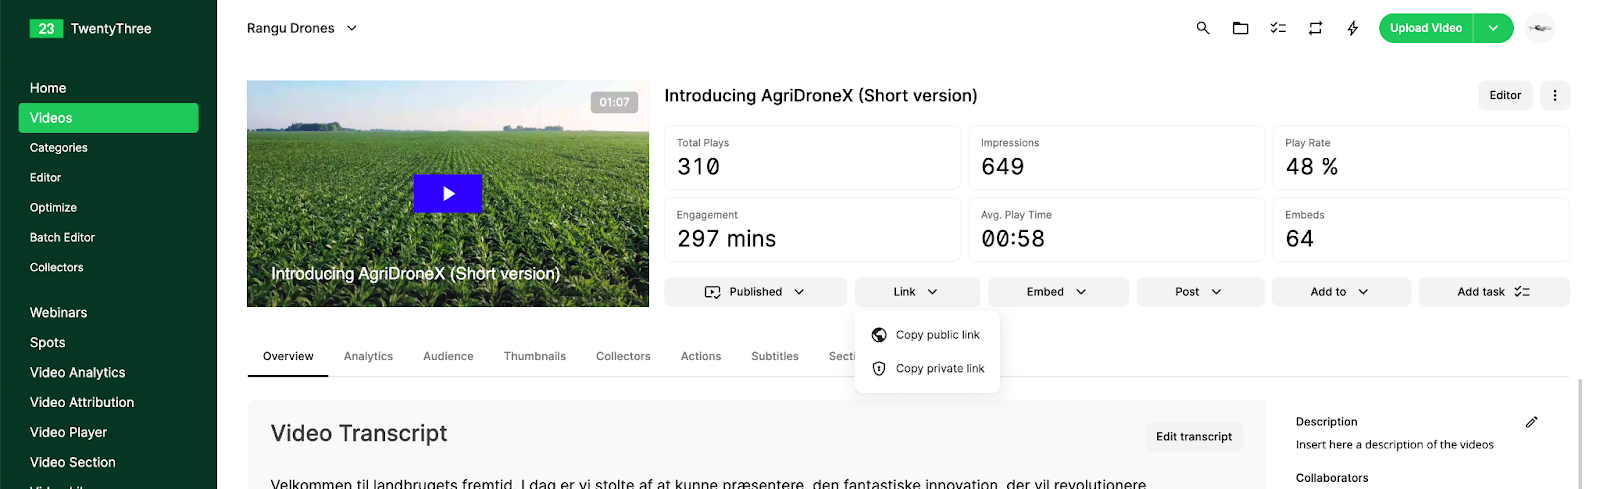Click the globe icon for public link
Image resolution: width=1600 pixels, height=489 pixels.
(879, 335)
